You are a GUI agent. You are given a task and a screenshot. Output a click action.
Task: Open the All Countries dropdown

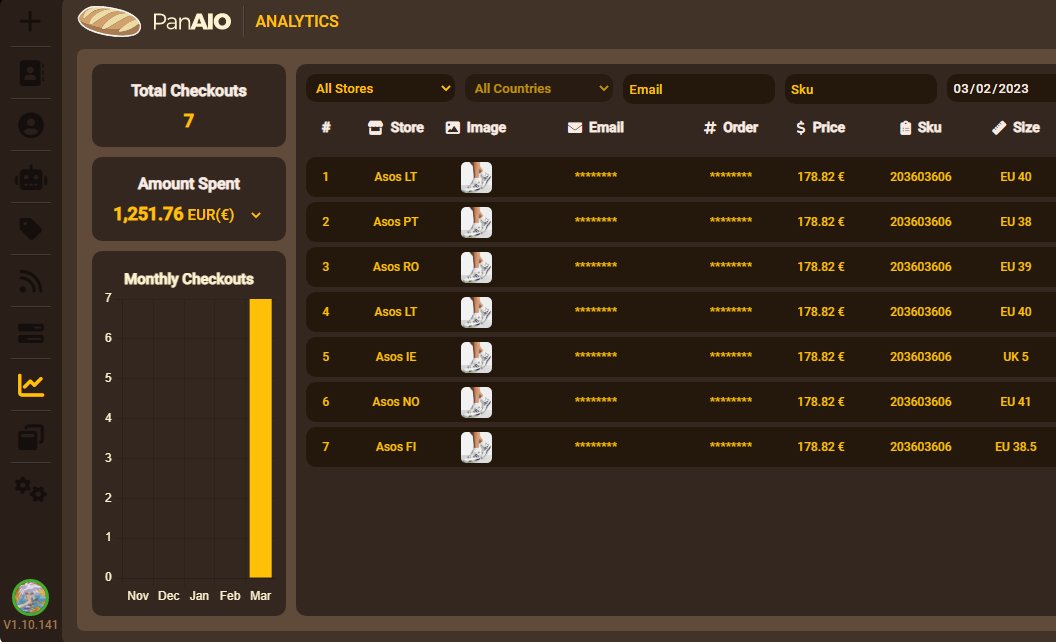pos(539,88)
